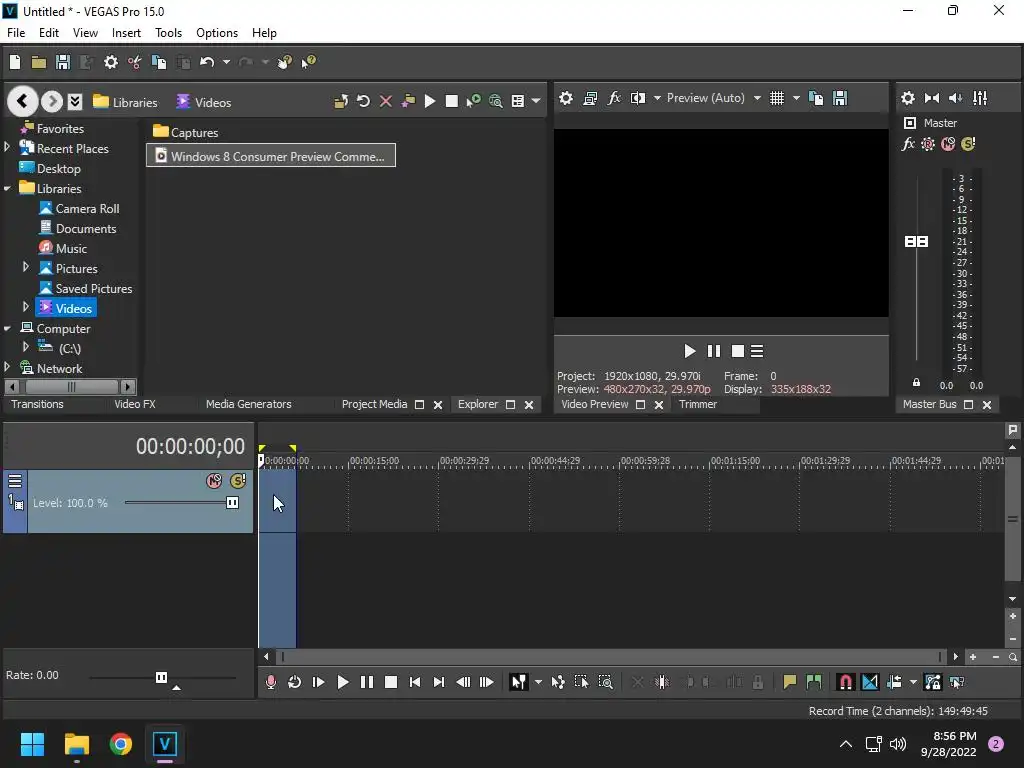Open the What's This help icon

click(308, 62)
